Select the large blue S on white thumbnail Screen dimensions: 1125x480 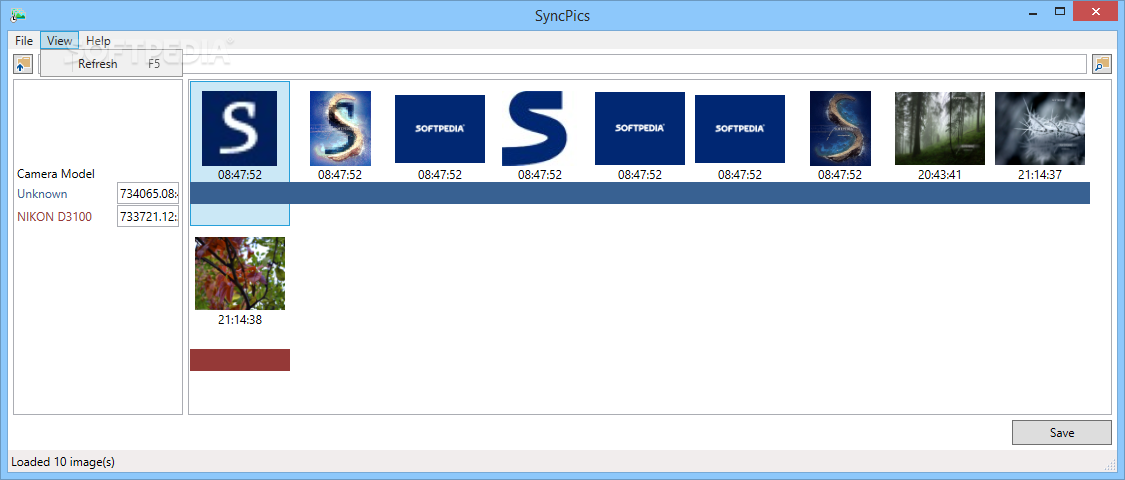pyautogui.click(x=534, y=128)
